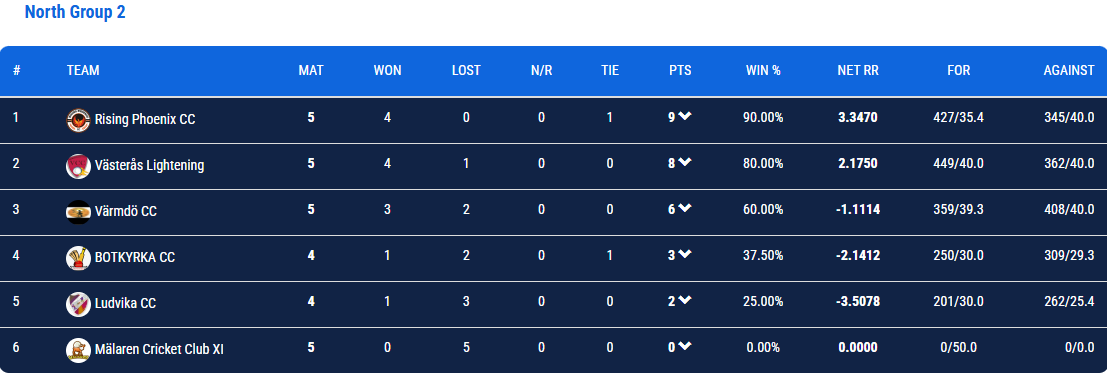The image size is (1107, 373).
Task: Sort table by NET RR column header
Action: 858,71
